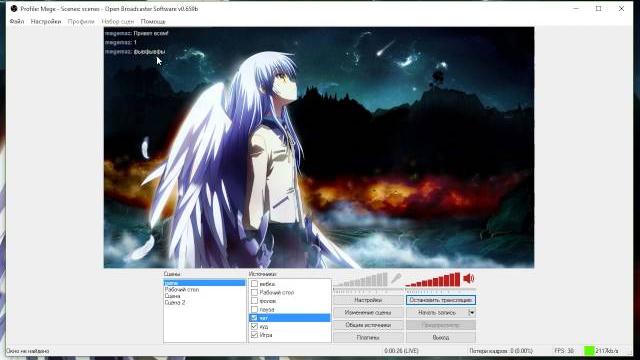Toggle the вебка source checkbox

click(254, 284)
